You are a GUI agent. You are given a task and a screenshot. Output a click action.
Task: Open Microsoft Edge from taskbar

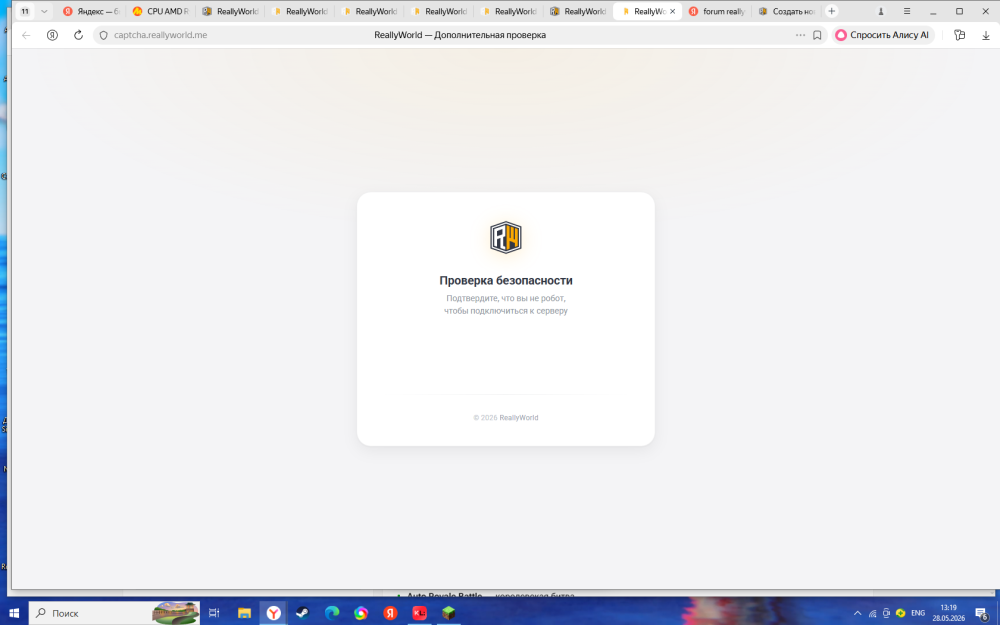tap(332, 613)
